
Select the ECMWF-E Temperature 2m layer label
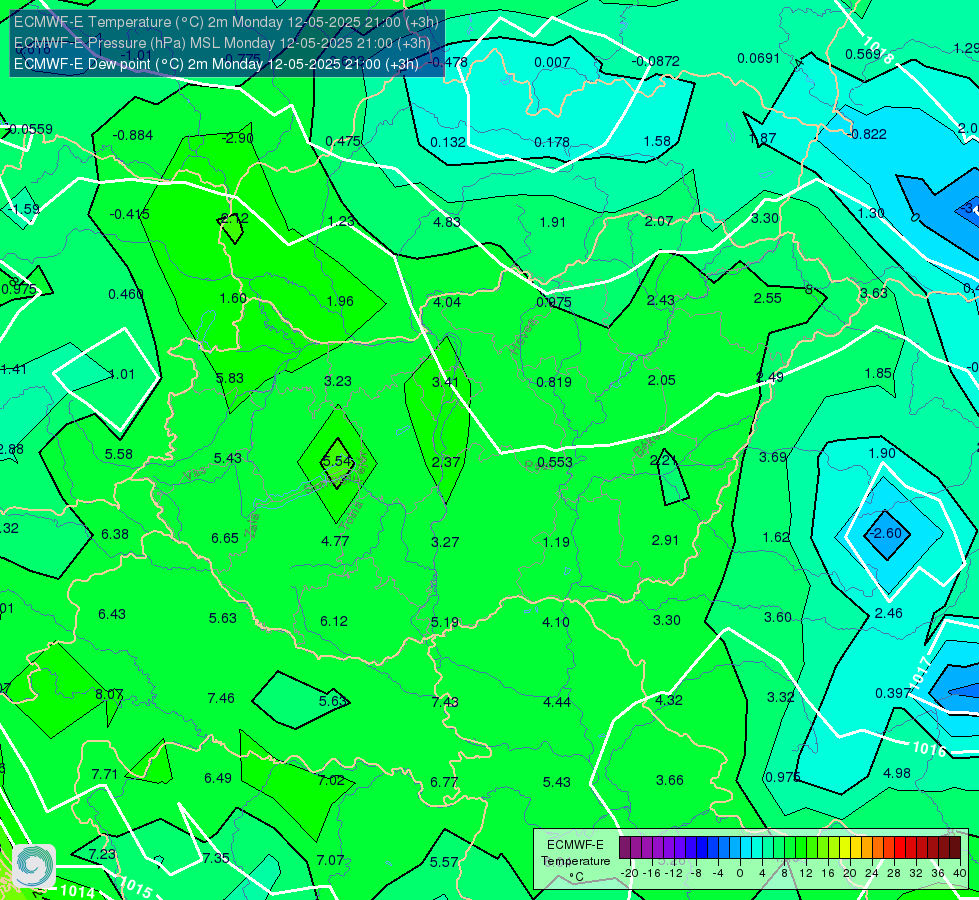click(226, 22)
